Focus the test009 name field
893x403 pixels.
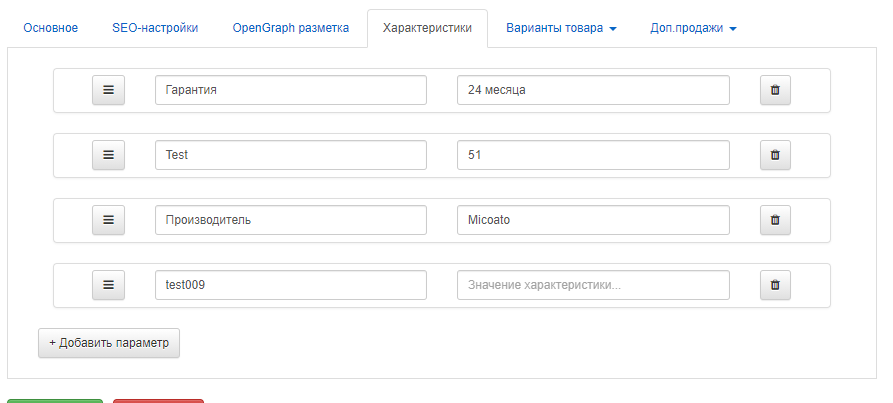click(290, 285)
